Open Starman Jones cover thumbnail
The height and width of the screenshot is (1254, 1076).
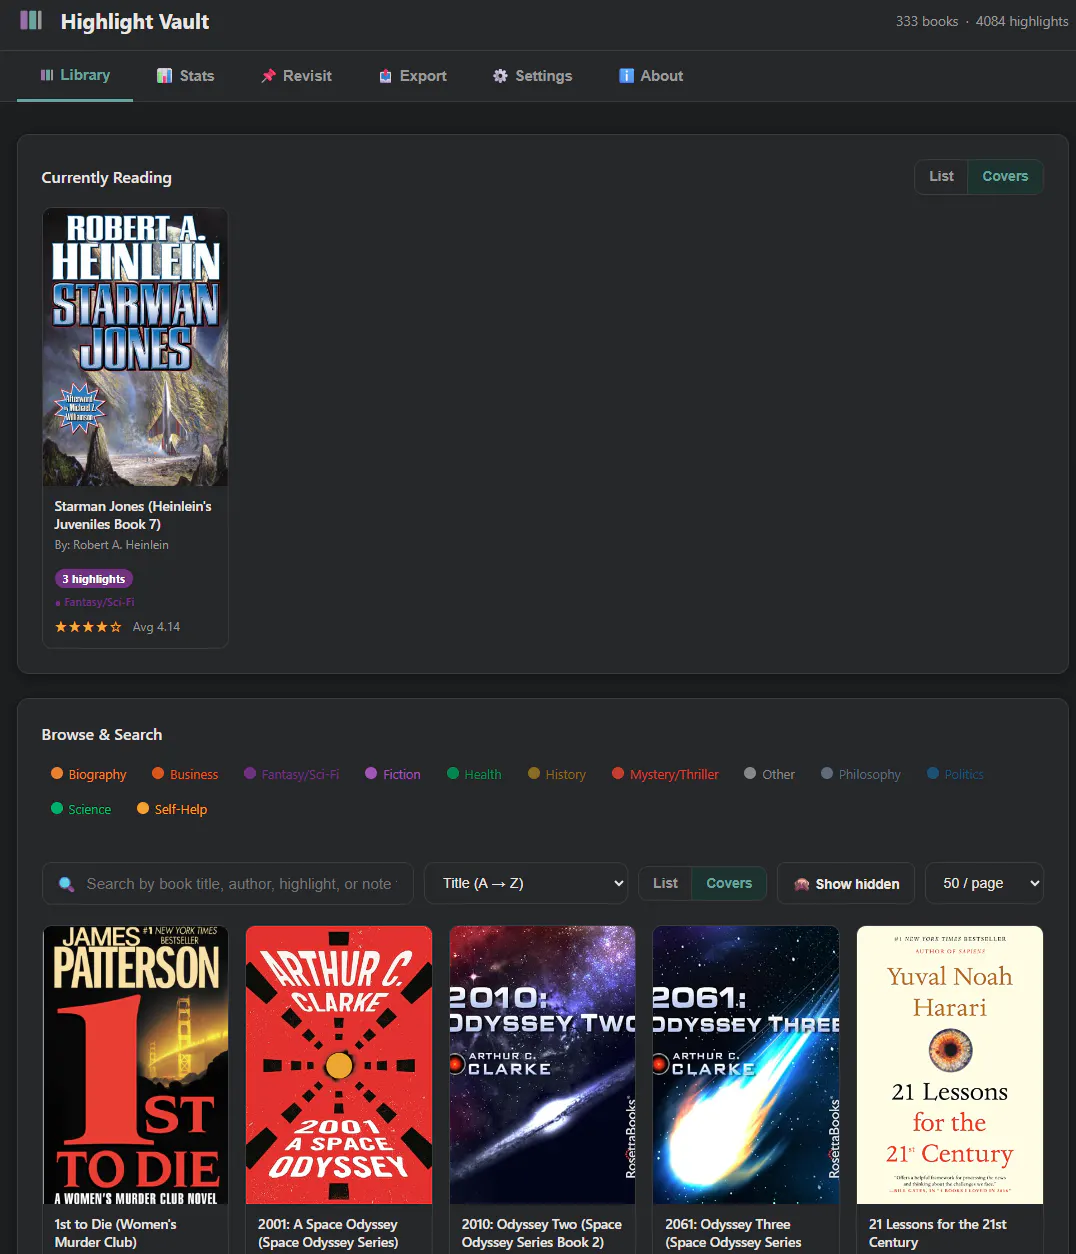point(135,347)
